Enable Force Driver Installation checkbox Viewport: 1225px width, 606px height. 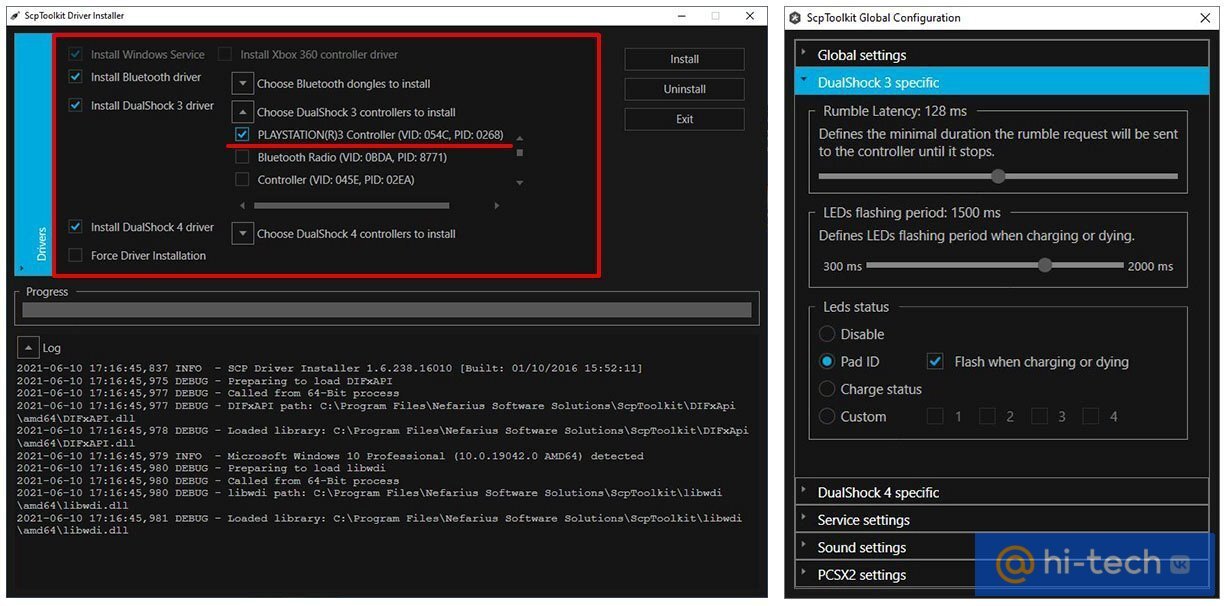pyautogui.click(x=75, y=255)
